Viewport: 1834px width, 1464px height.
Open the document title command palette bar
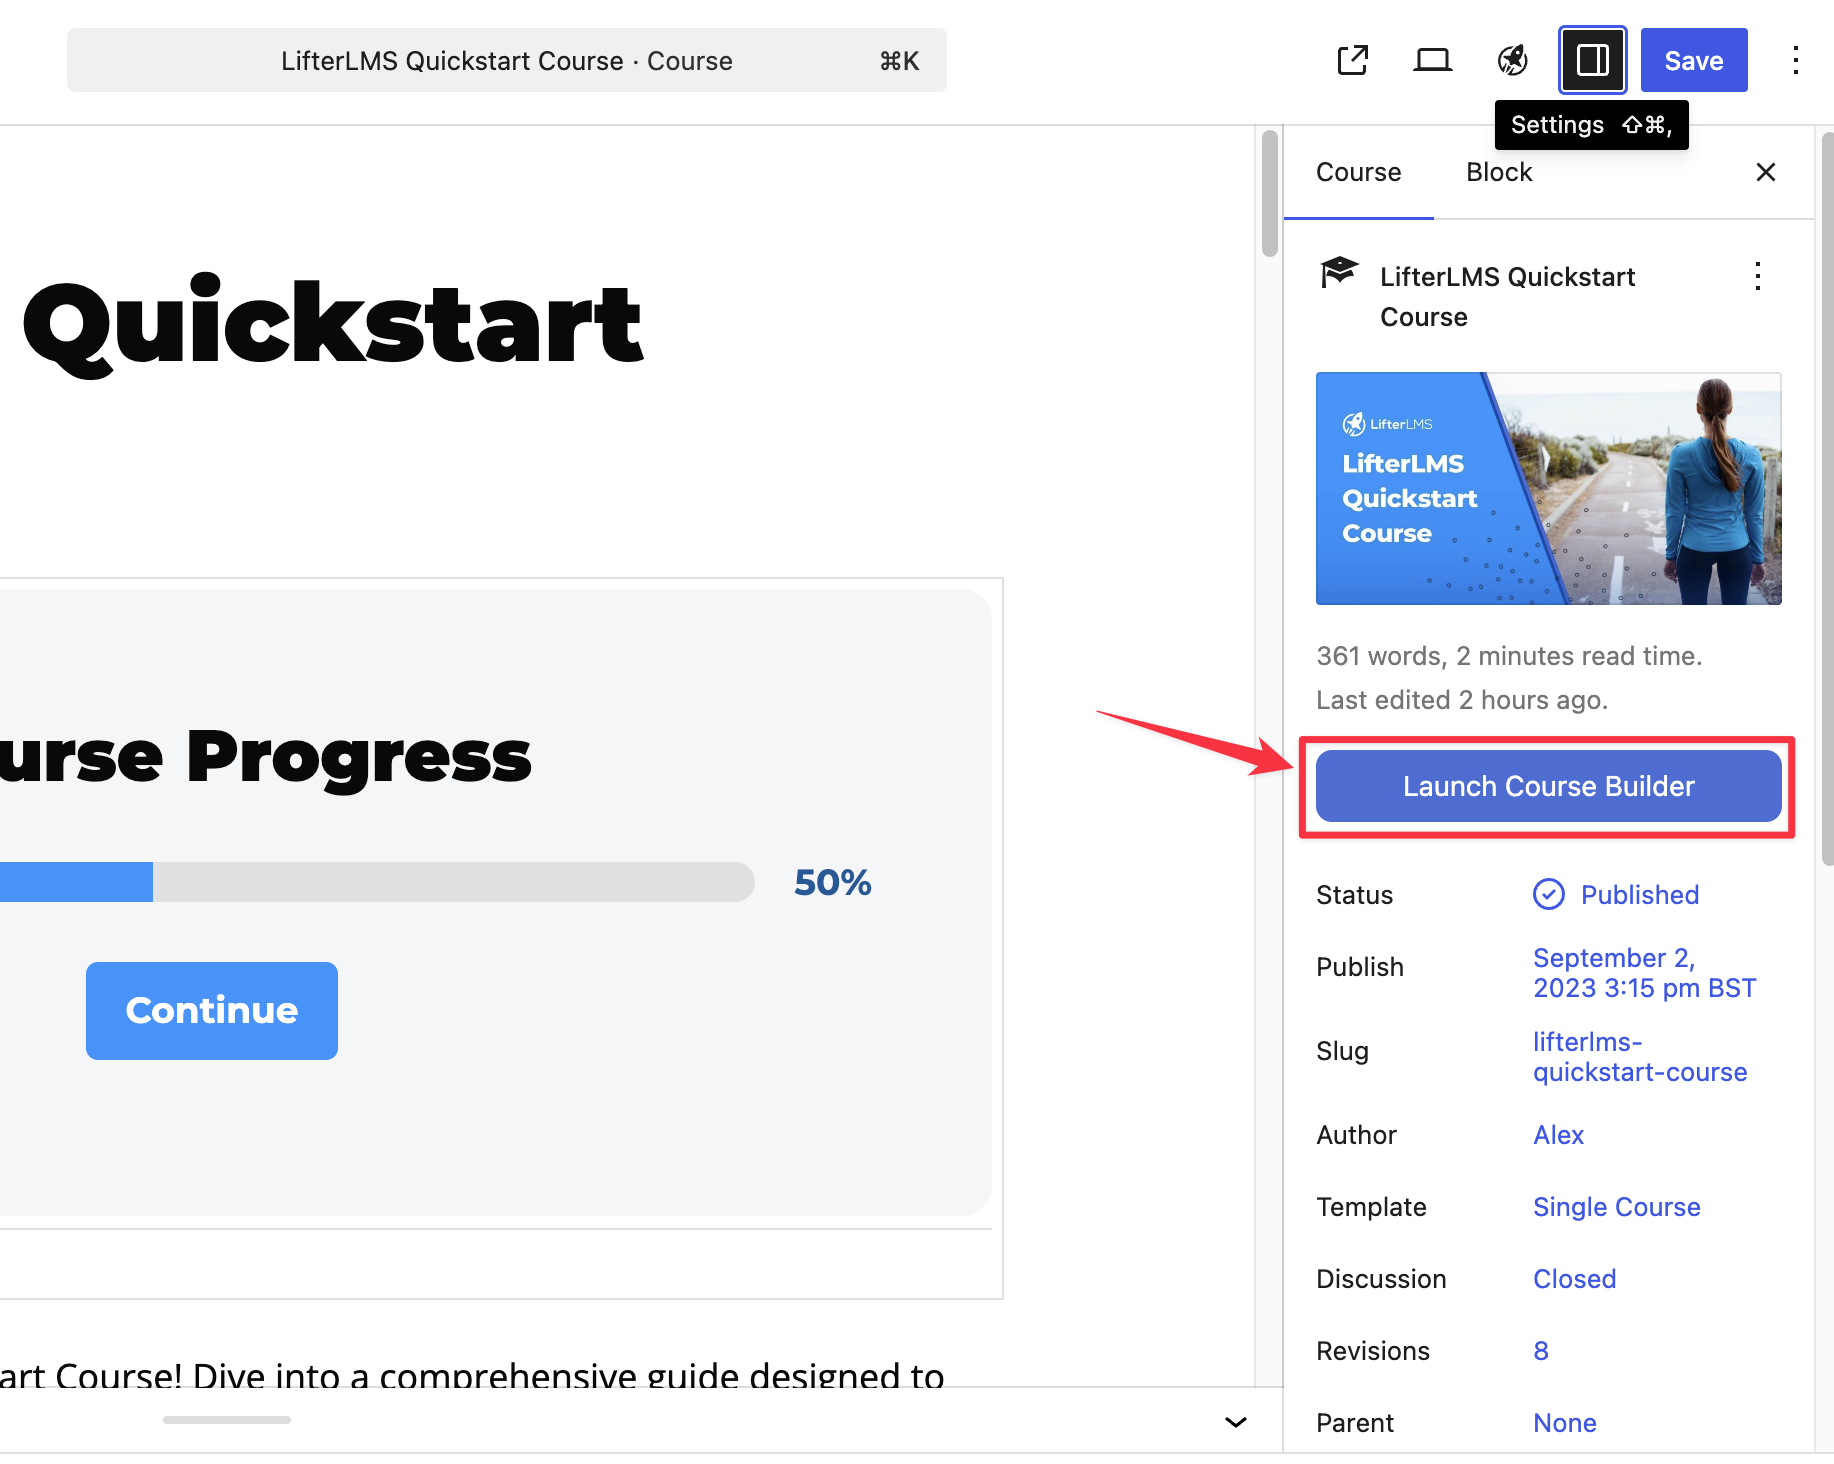pyautogui.click(x=507, y=60)
